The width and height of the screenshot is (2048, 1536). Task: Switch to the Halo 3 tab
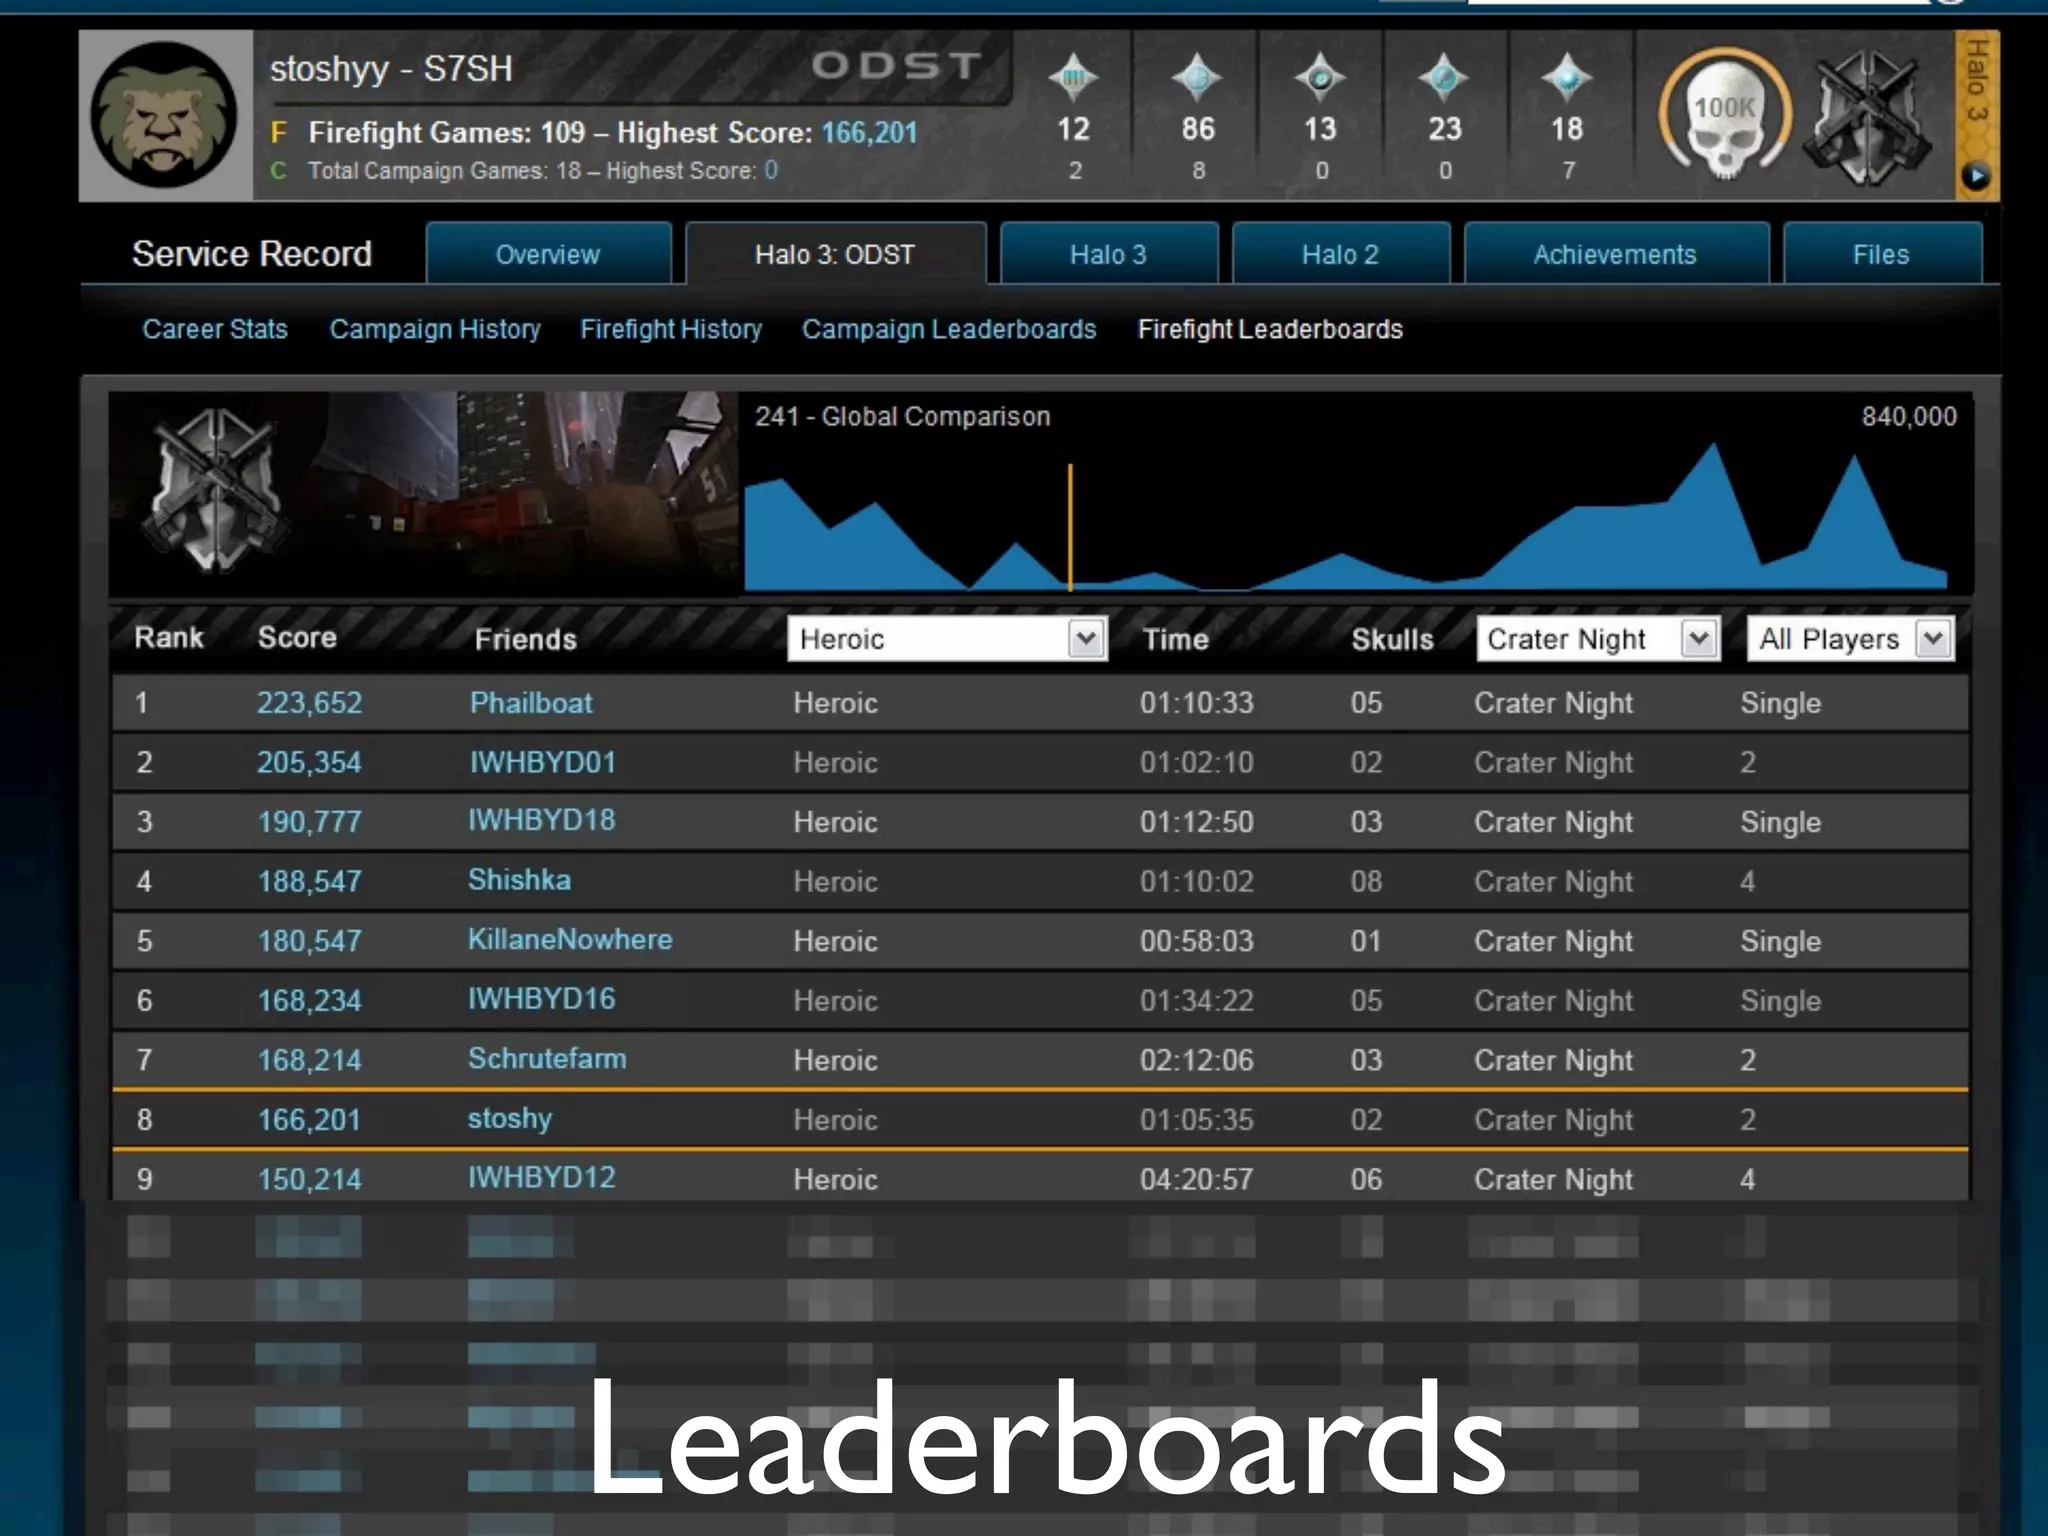tap(1109, 254)
